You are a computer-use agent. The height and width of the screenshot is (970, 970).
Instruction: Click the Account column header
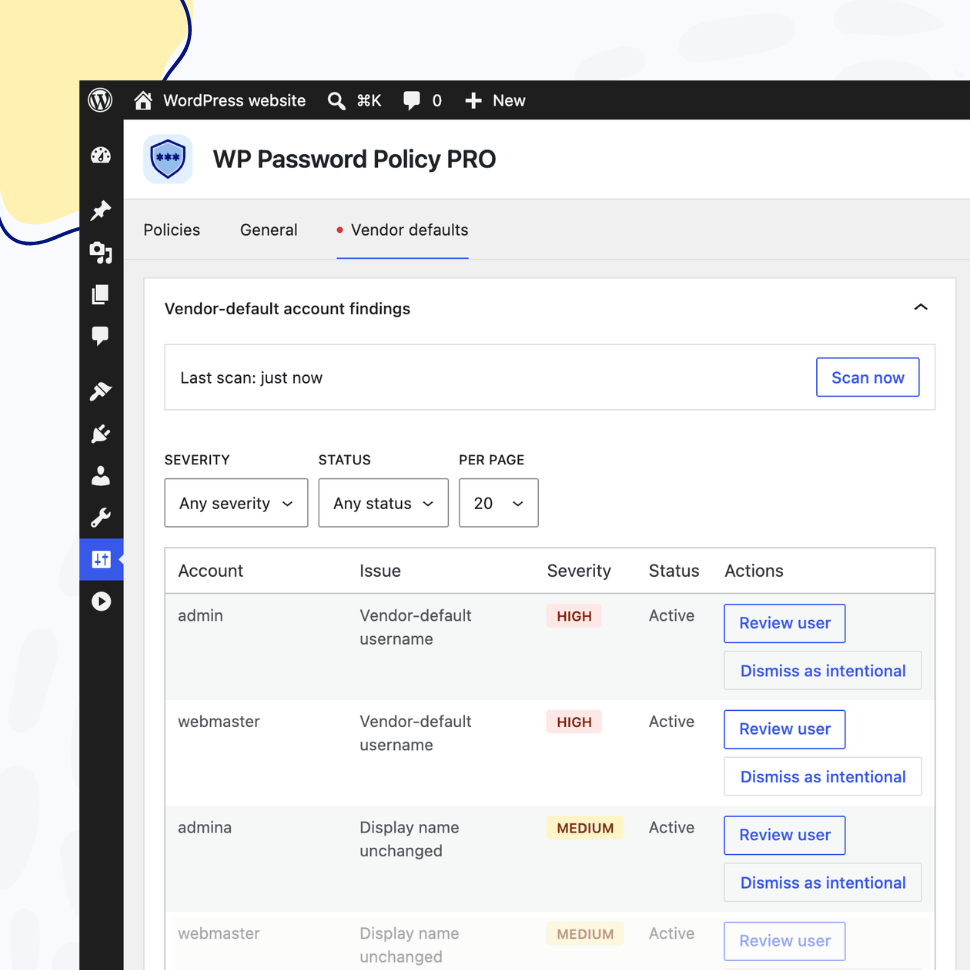[x=210, y=571]
